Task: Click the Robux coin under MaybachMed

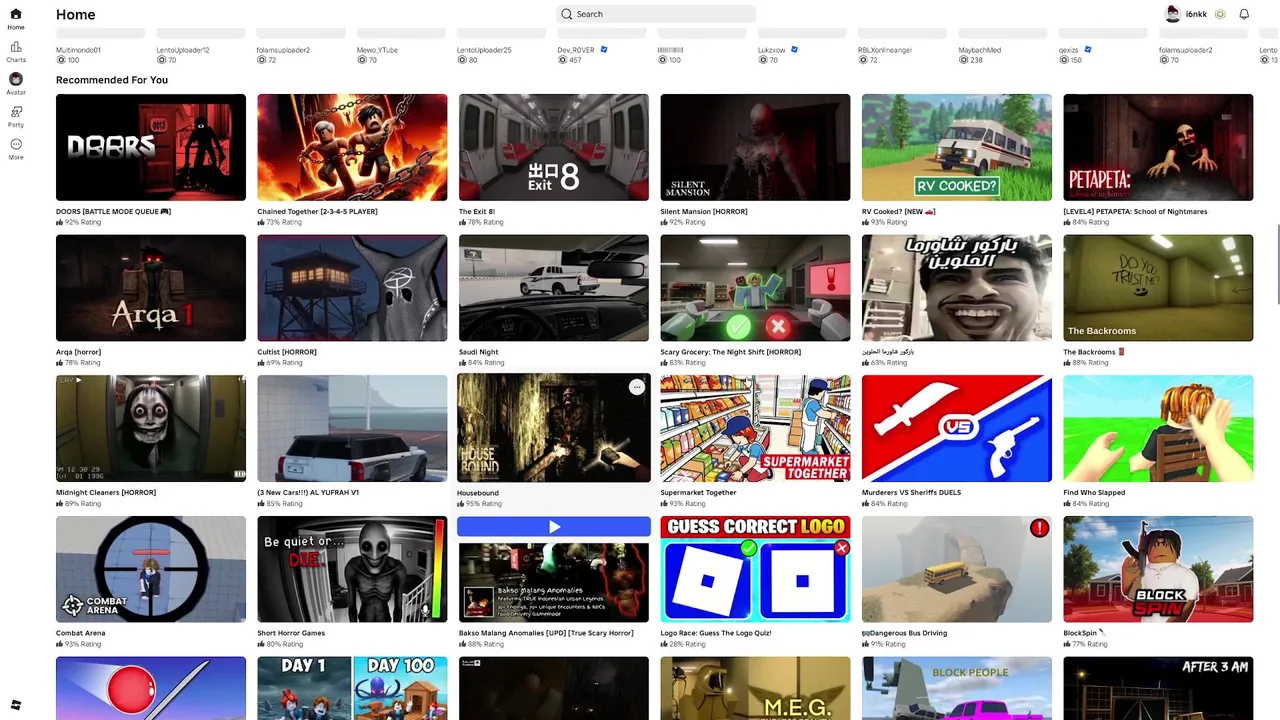Action: click(x=964, y=60)
